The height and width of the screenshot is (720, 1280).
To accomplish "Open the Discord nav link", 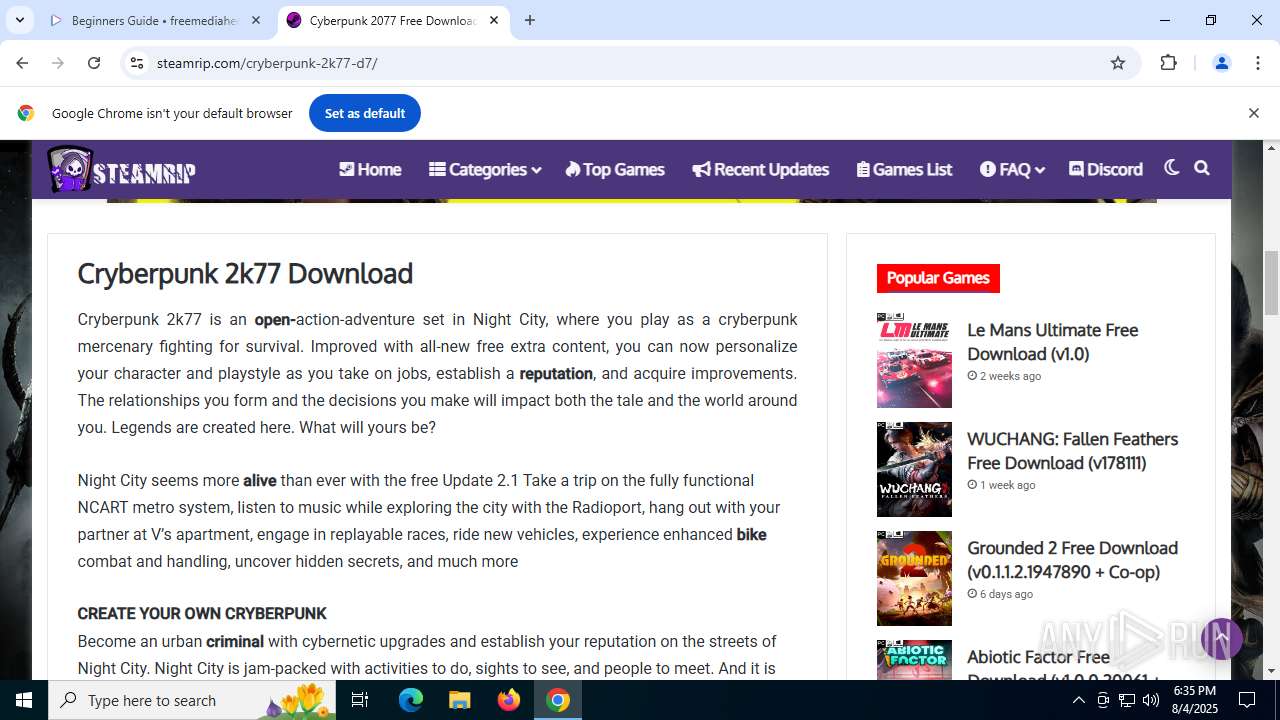I will 1106,169.
